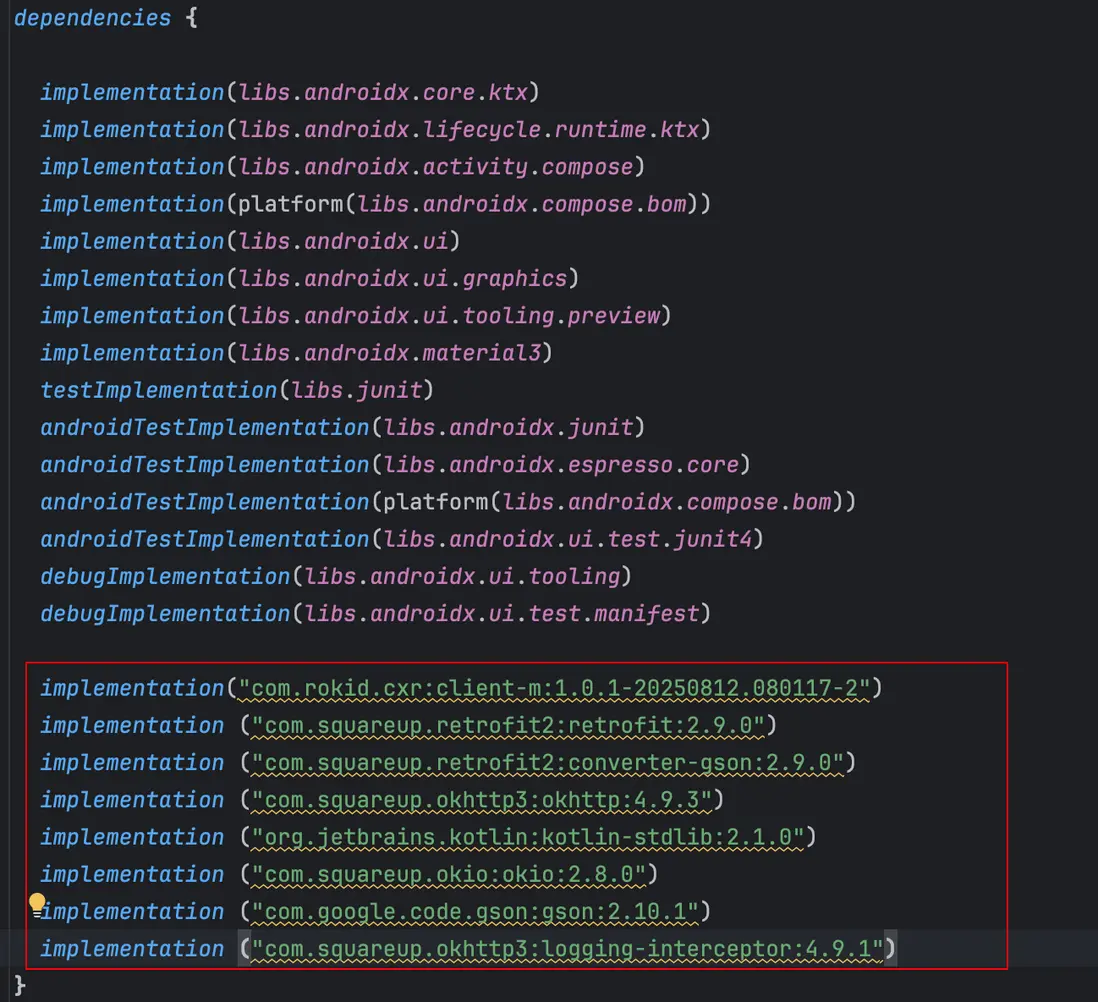Click the yellow lightbulb quick-fix icon
This screenshot has width=1098, height=1002.
[37, 904]
